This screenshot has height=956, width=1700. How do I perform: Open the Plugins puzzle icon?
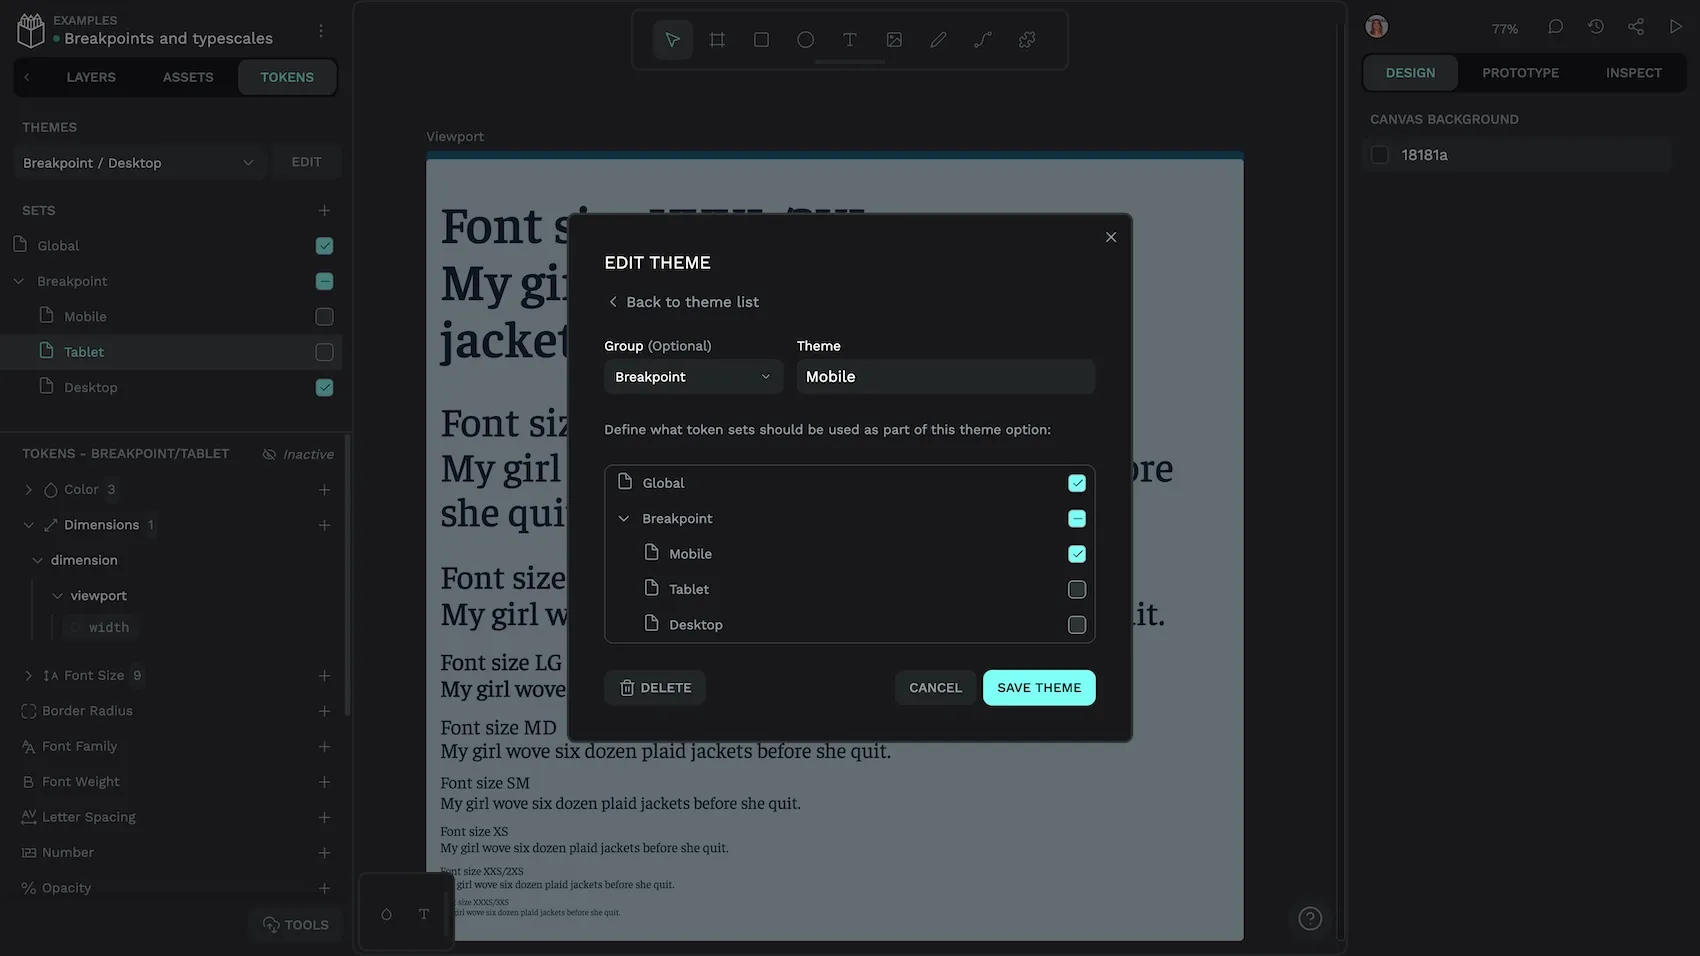pyautogui.click(x=1027, y=40)
